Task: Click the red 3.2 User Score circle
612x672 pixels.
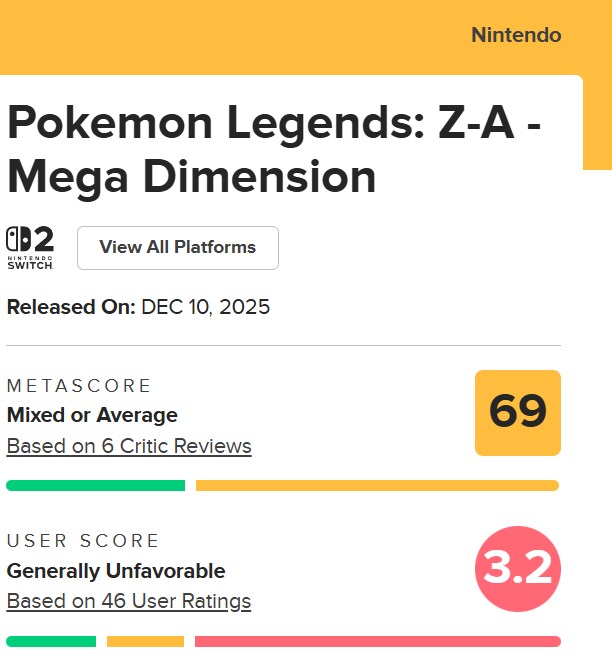Action: pyautogui.click(x=517, y=568)
